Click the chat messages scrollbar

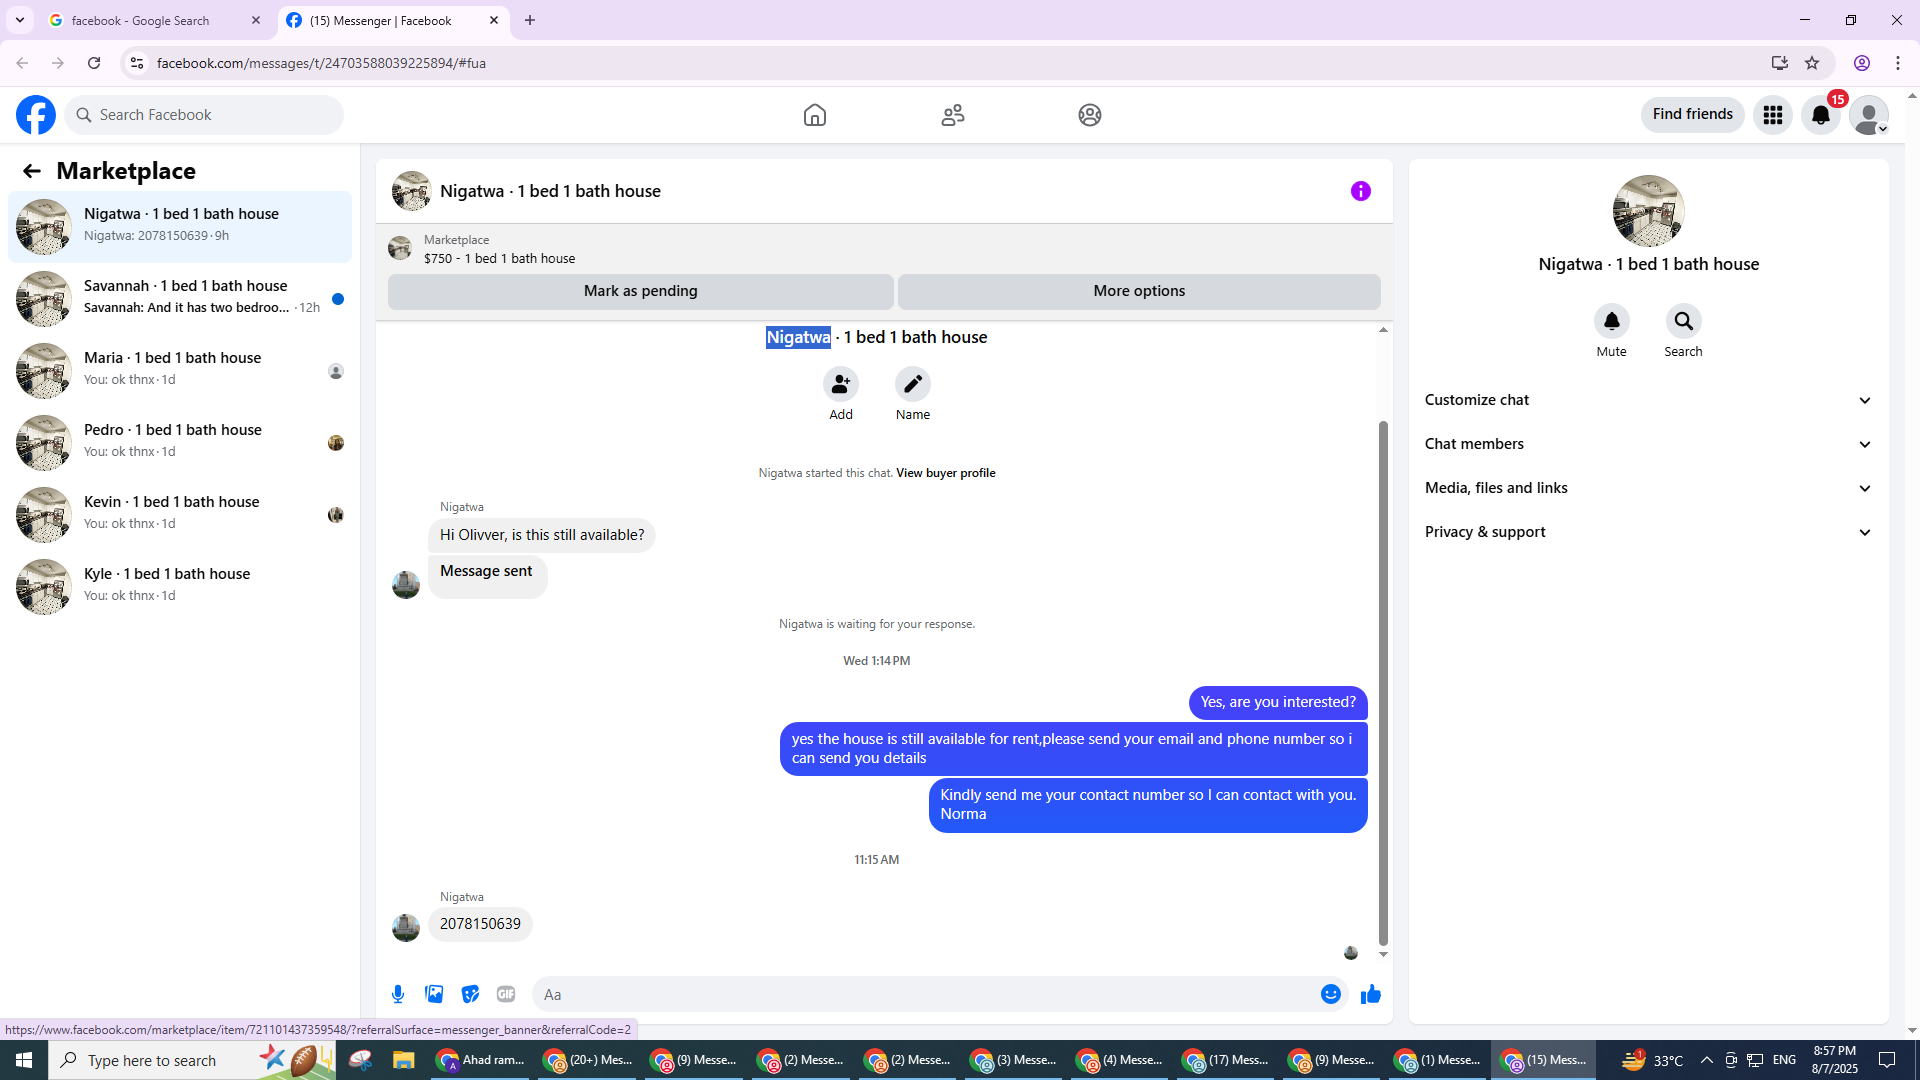coord(1383,683)
